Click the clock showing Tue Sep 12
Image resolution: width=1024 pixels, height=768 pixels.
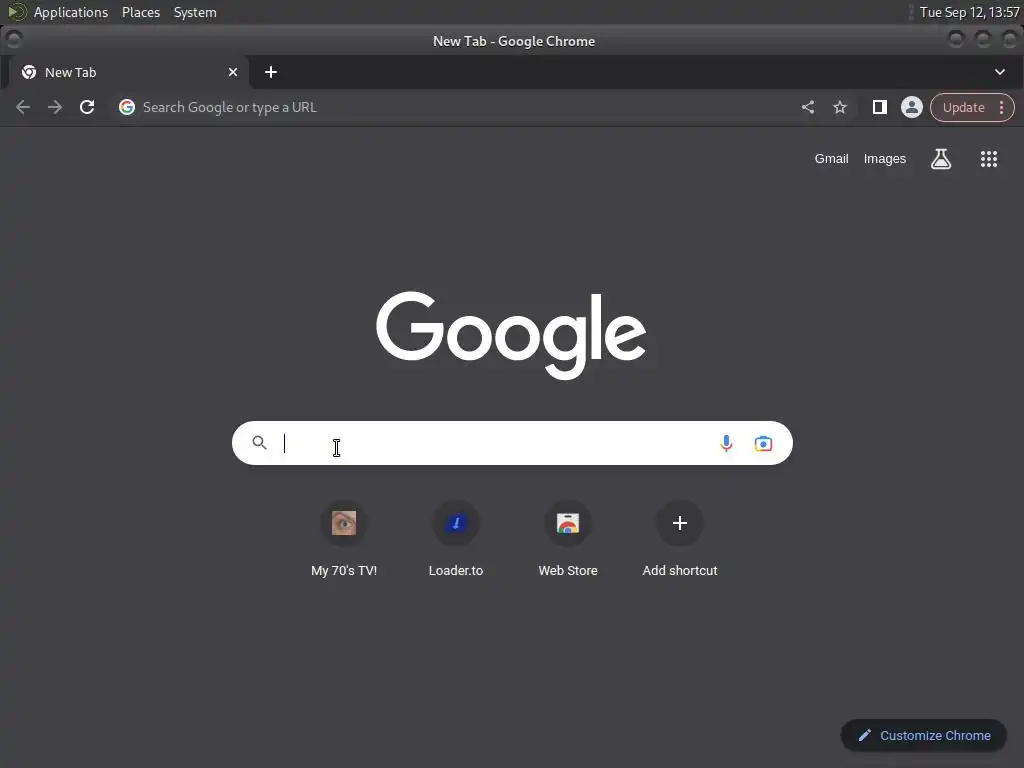(969, 12)
